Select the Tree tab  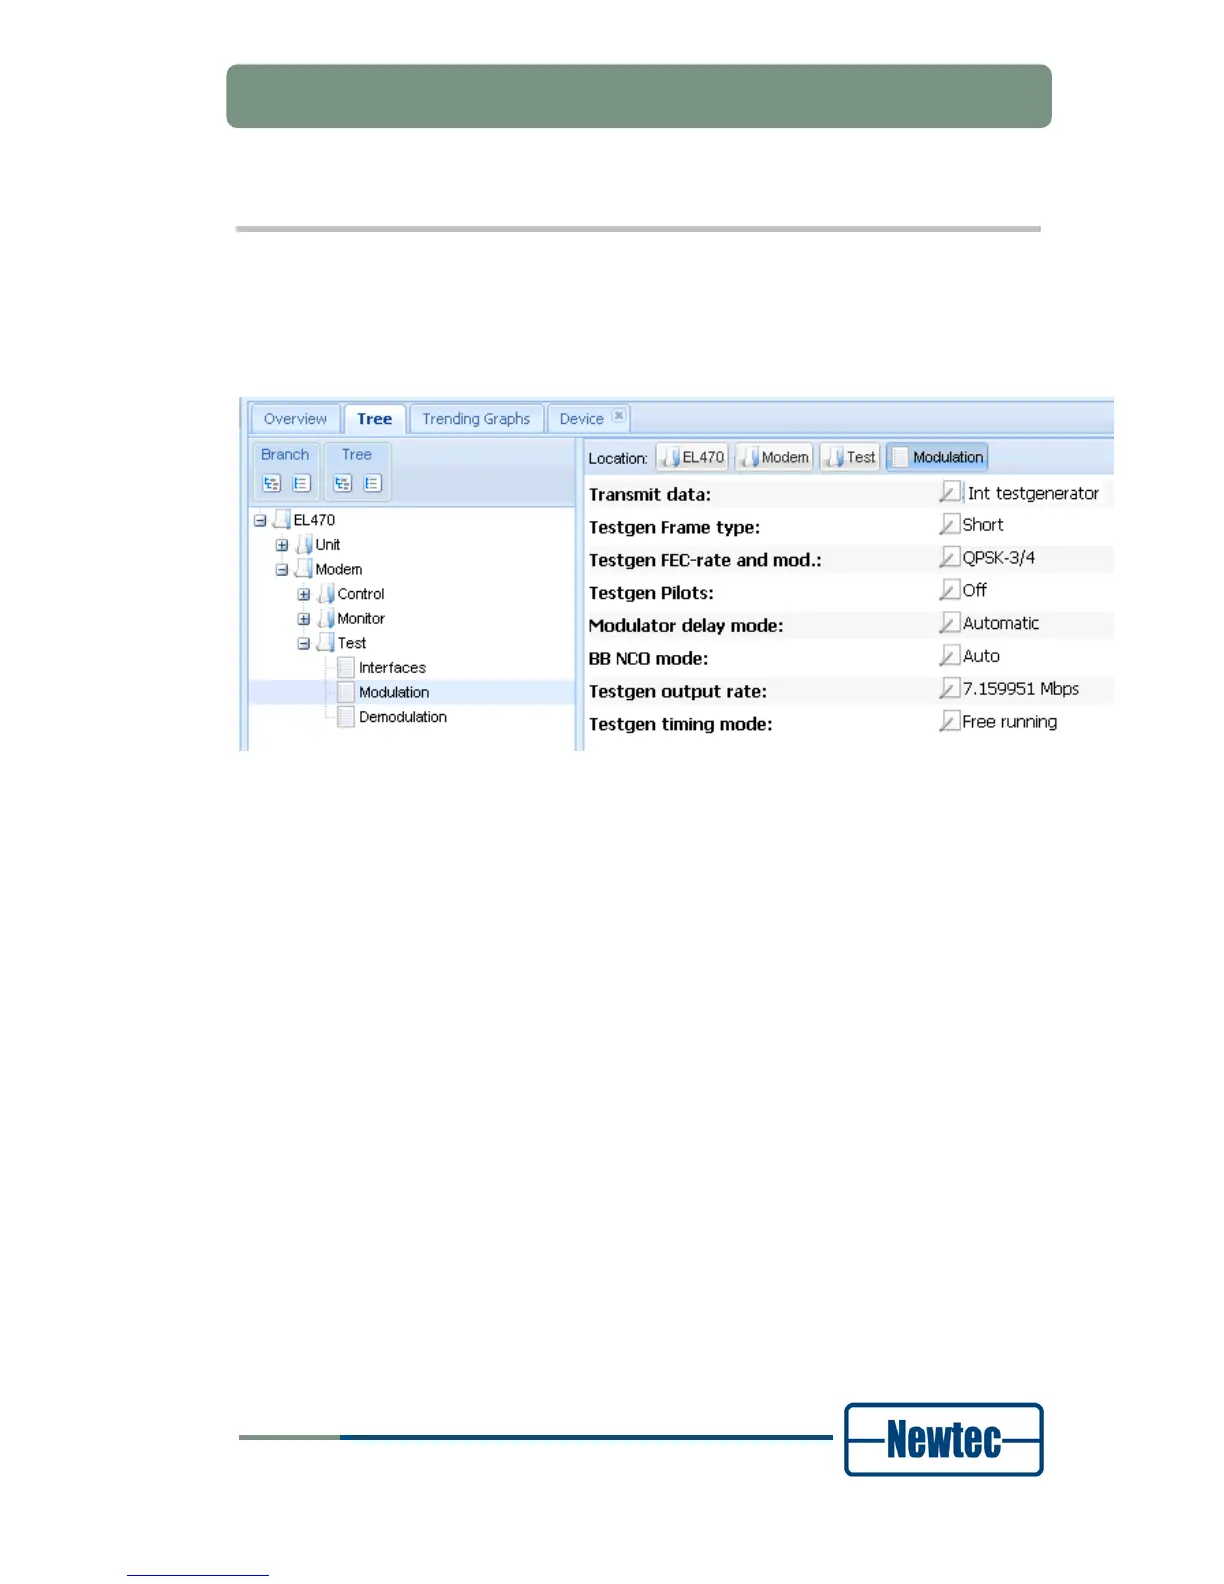[374, 419]
